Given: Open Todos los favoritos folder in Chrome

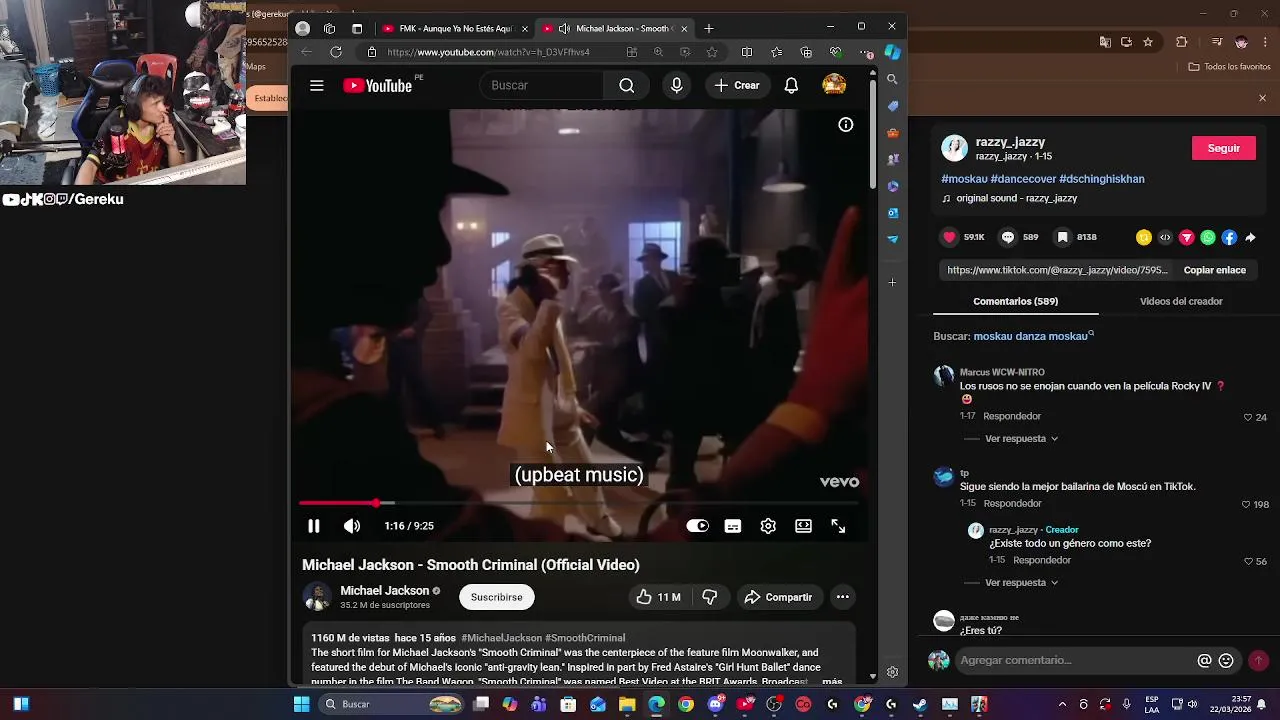Looking at the screenshot, I should pos(1229,67).
